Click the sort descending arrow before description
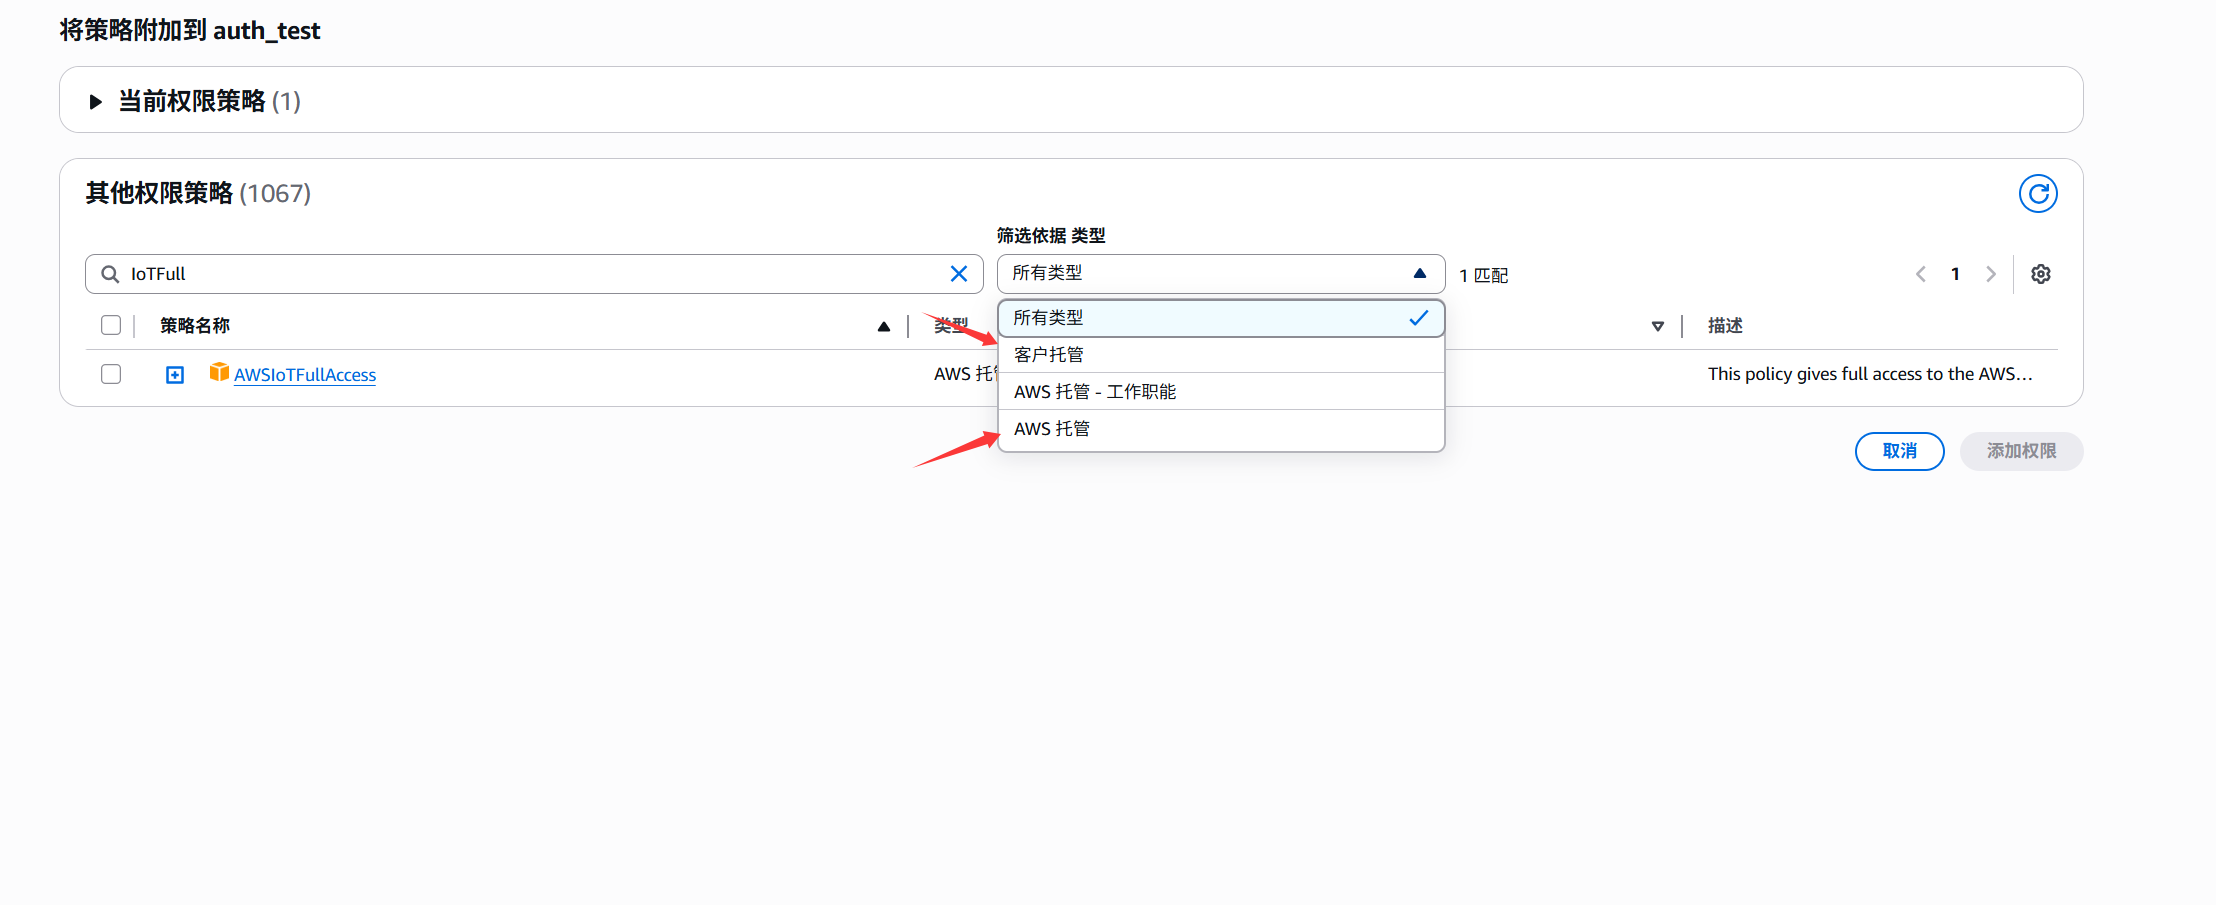The image size is (2216, 905). pyautogui.click(x=1657, y=326)
